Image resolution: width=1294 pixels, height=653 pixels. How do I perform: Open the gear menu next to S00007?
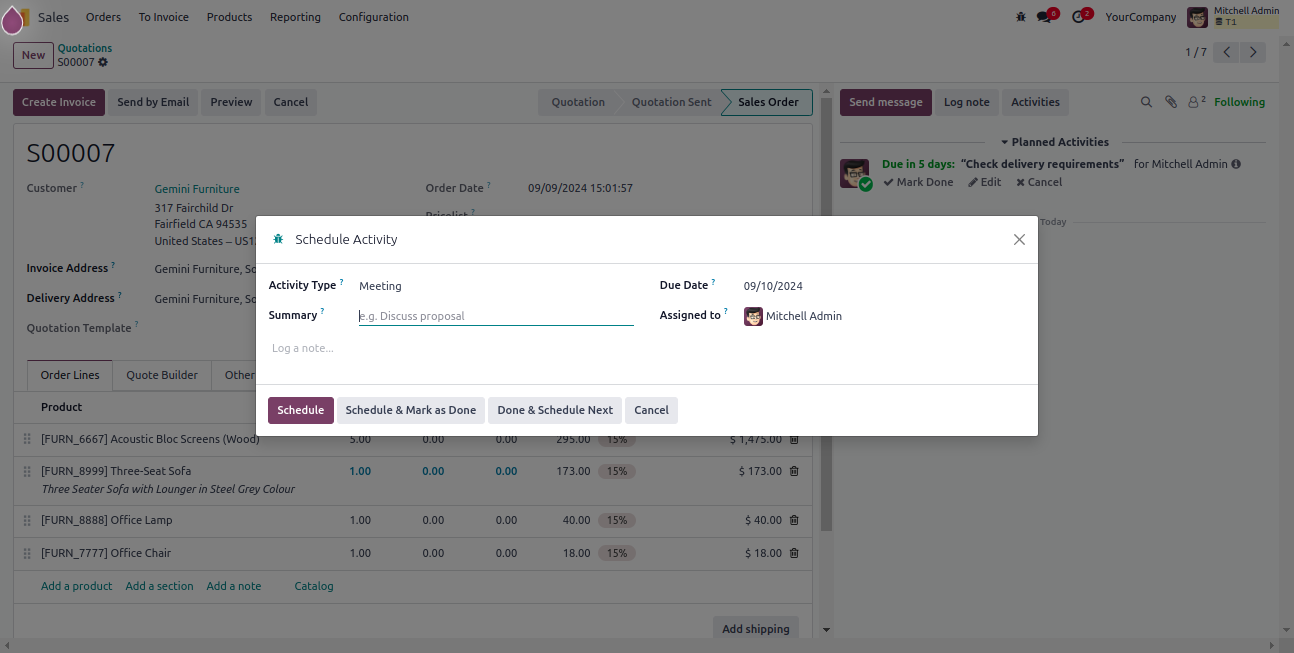pos(103,62)
